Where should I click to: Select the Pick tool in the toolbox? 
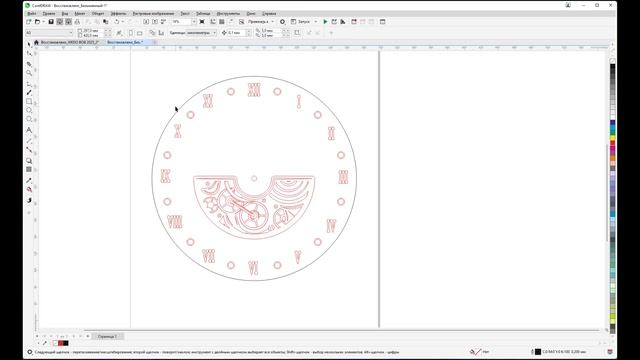coord(29,44)
